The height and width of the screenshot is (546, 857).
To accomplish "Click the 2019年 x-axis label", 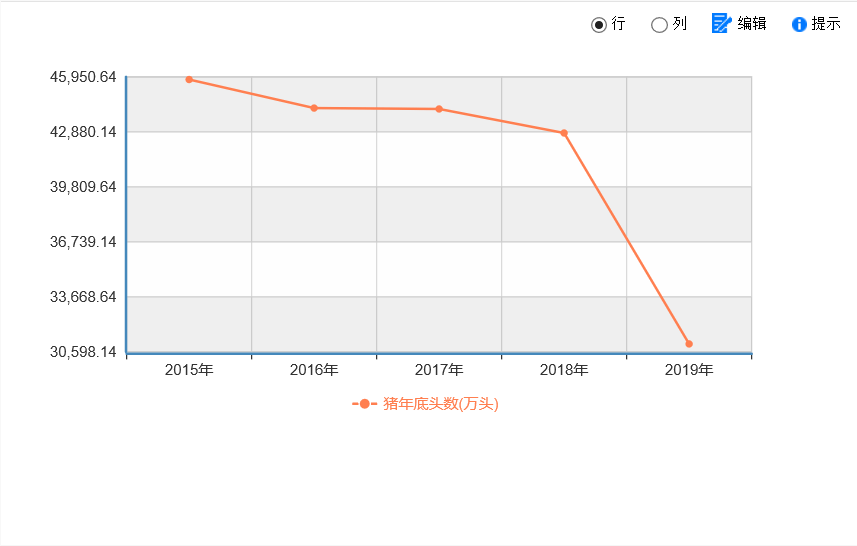I will tap(689, 370).
